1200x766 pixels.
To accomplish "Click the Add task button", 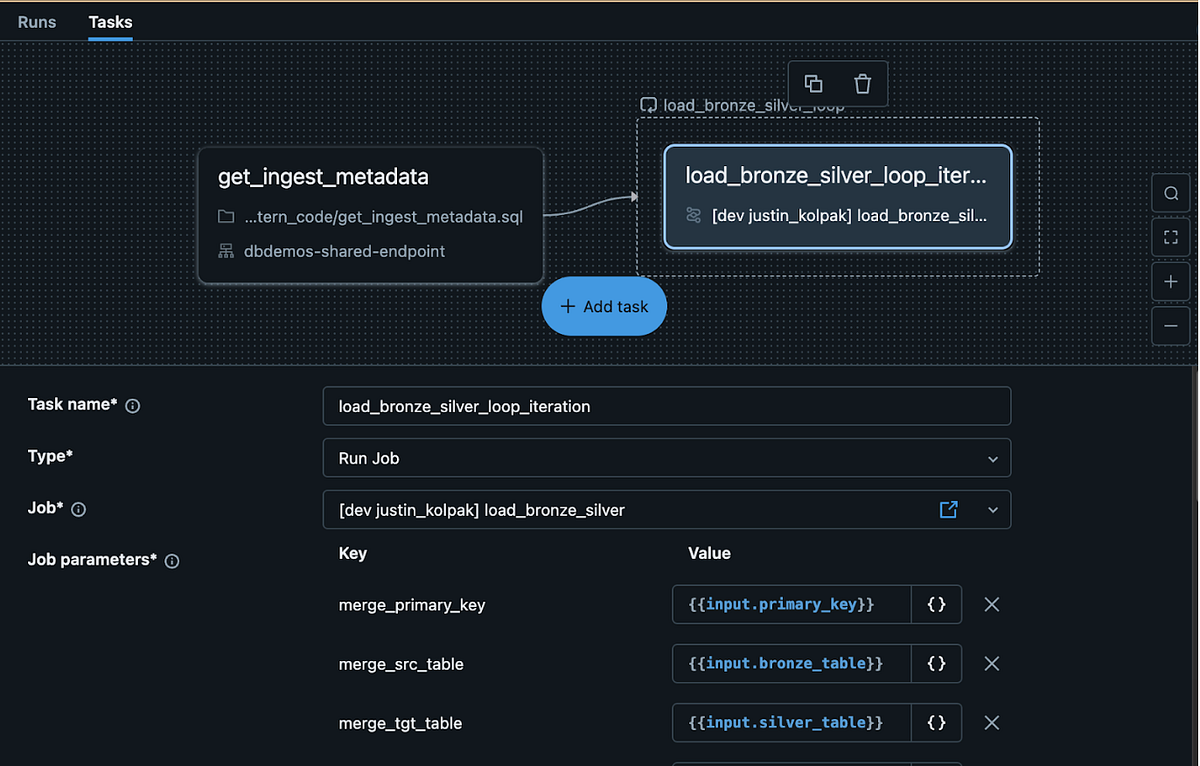I will tap(603, 306).
